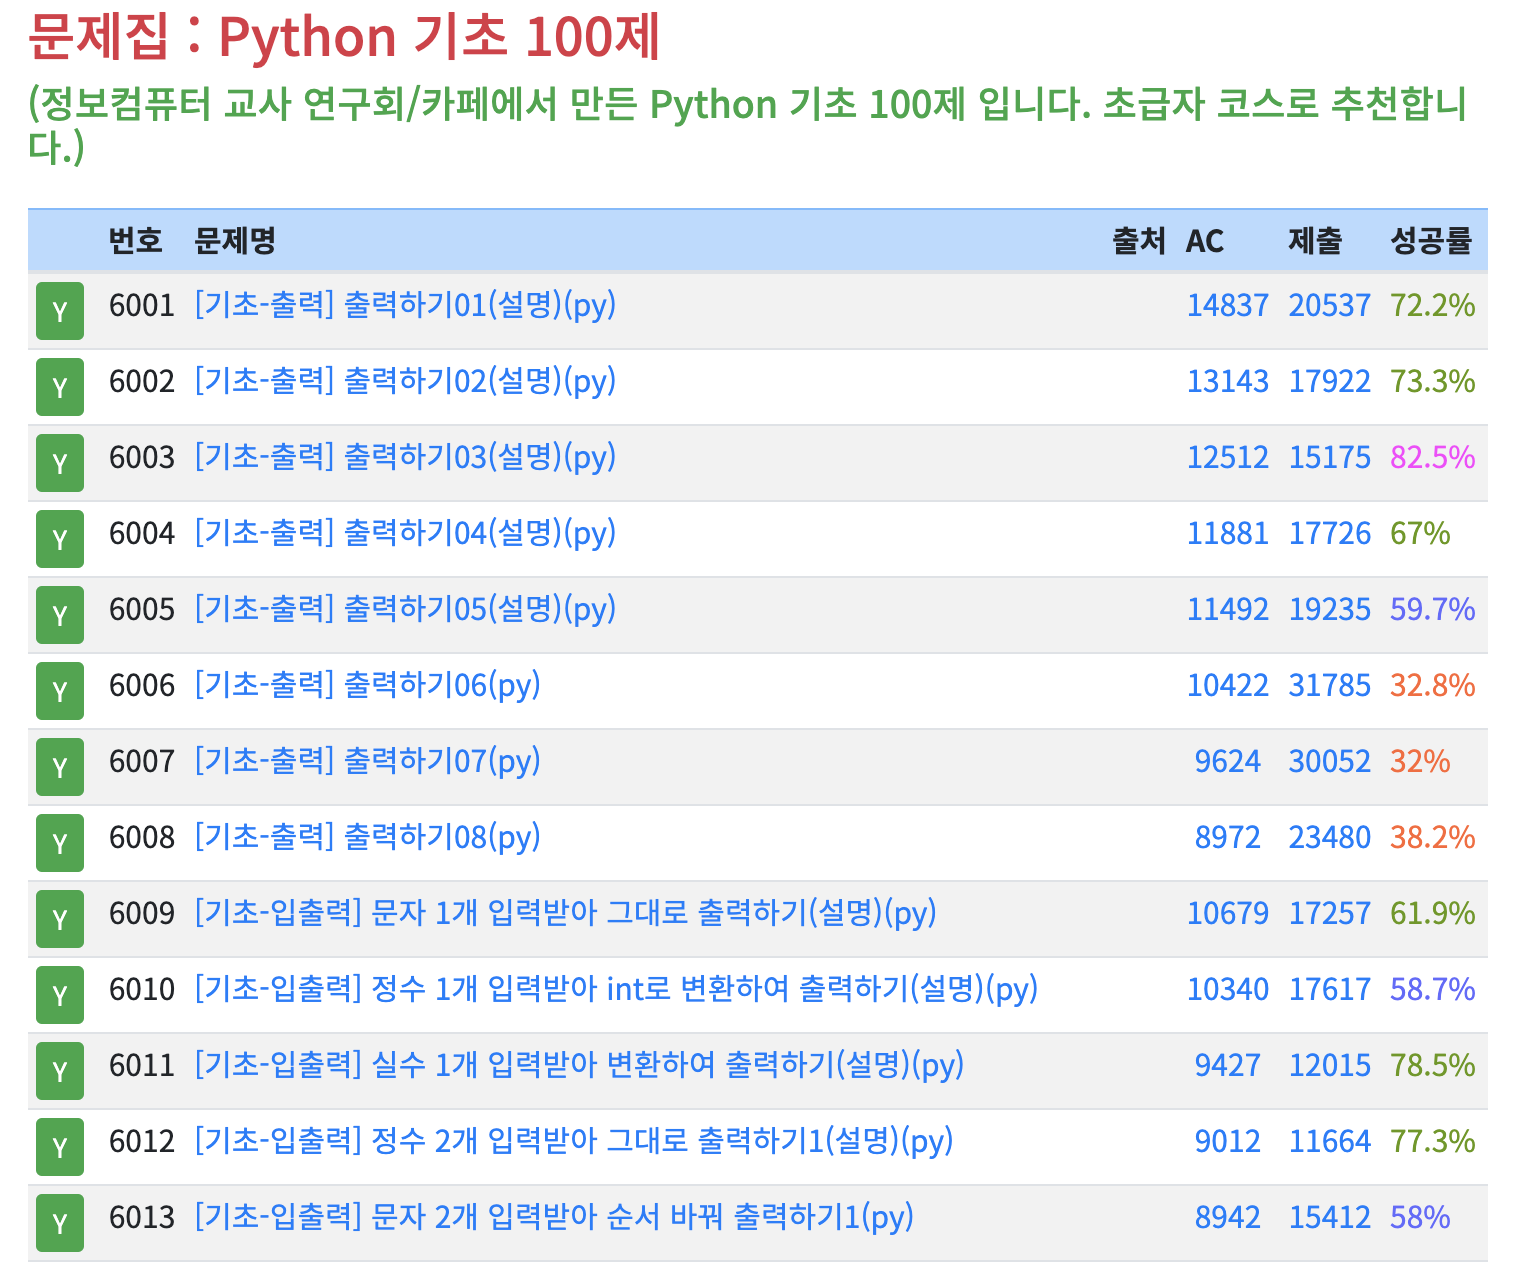
Task: Select the Y status badge on row 6003
Action: [60, 463]
